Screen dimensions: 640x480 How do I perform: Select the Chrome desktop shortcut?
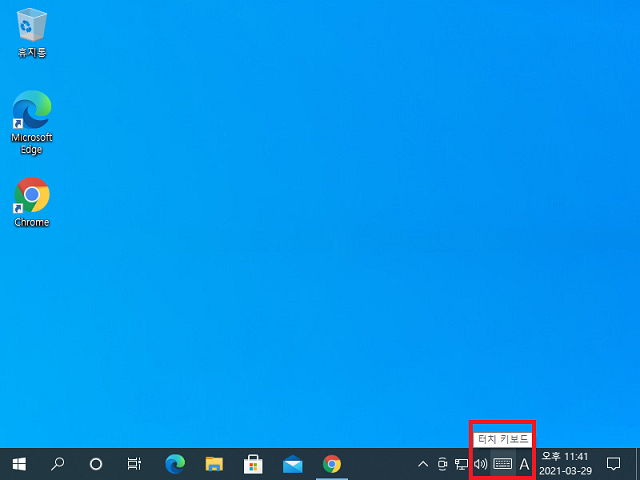click(32, 202)
